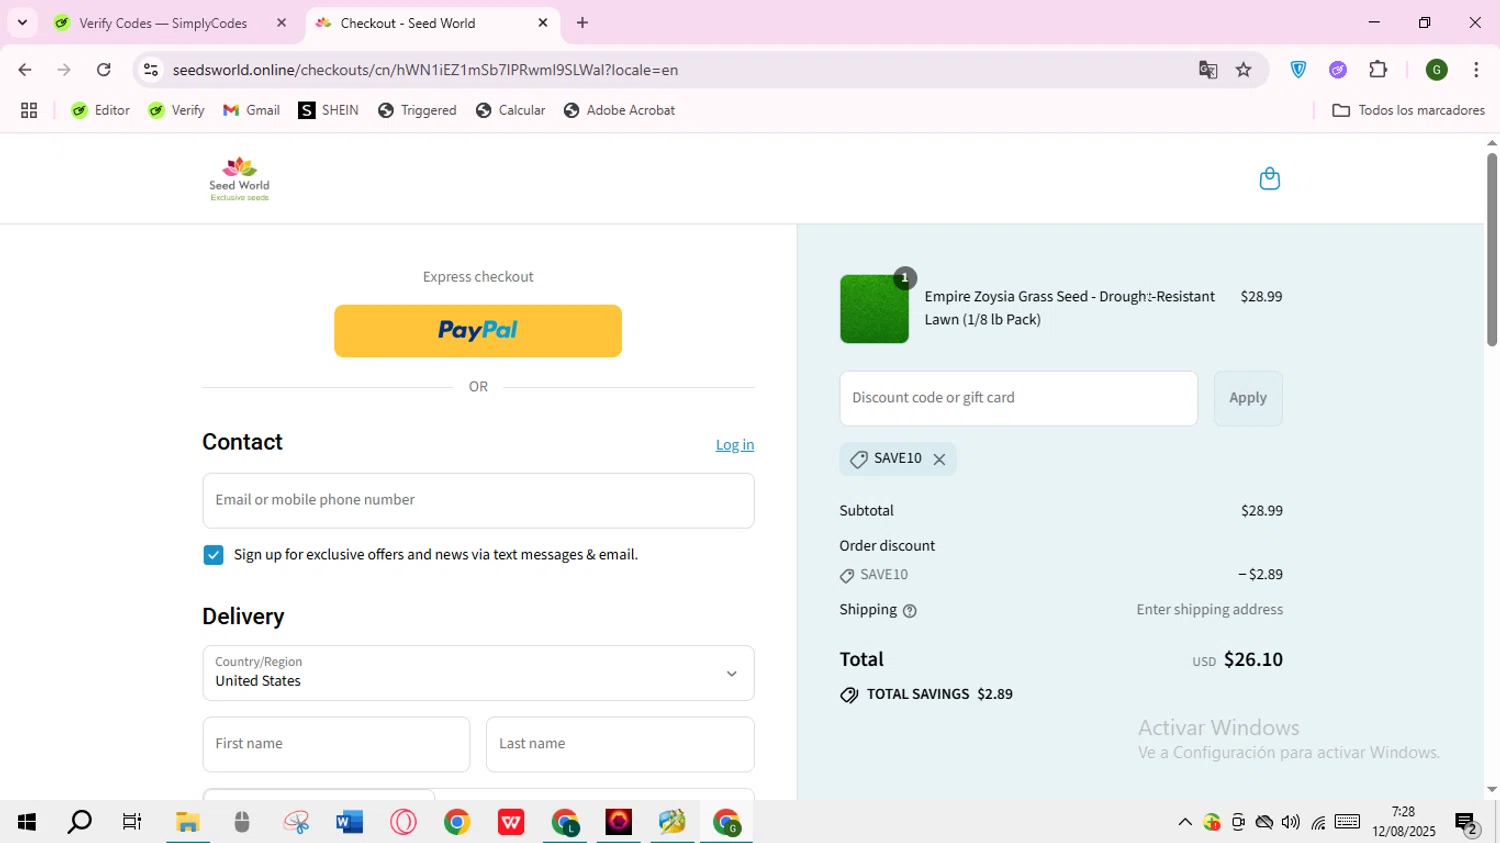The image size is (1500, 843).
Task: Open the Chrome profile avatar G
Action: (1437, 70)
